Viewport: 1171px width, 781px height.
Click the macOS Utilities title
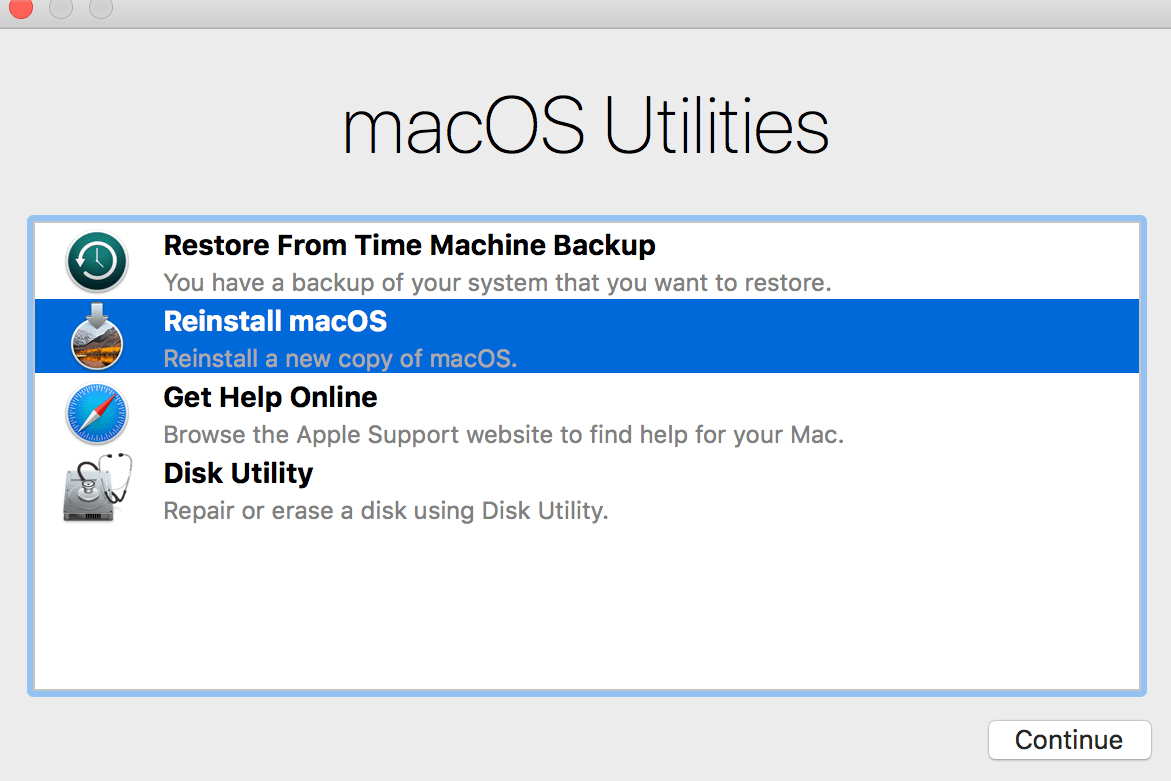(585, 124)
